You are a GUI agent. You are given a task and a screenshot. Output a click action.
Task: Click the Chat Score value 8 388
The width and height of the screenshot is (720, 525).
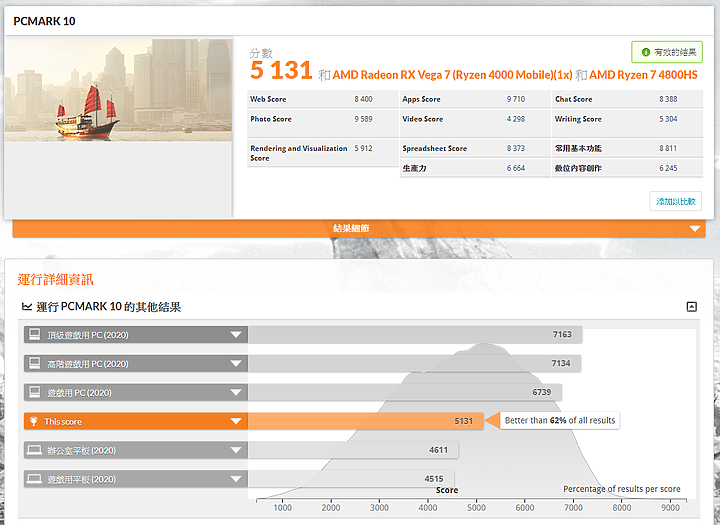coord(668,99)
